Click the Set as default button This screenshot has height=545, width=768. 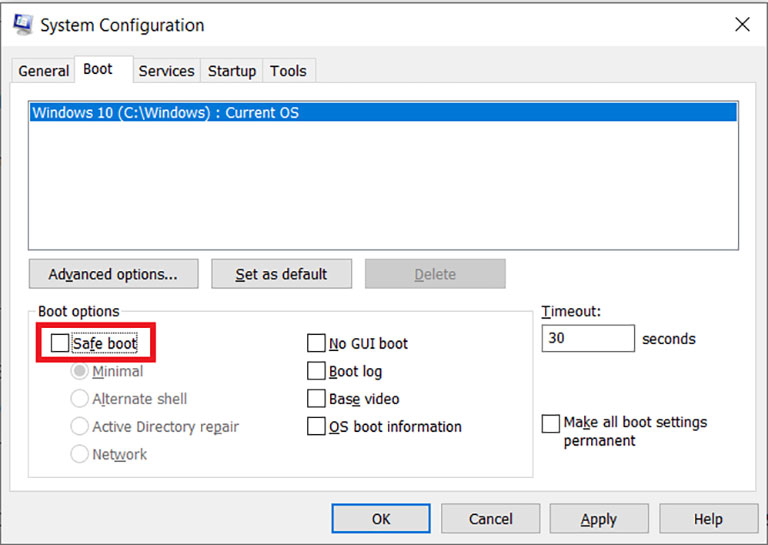[281, 274]
